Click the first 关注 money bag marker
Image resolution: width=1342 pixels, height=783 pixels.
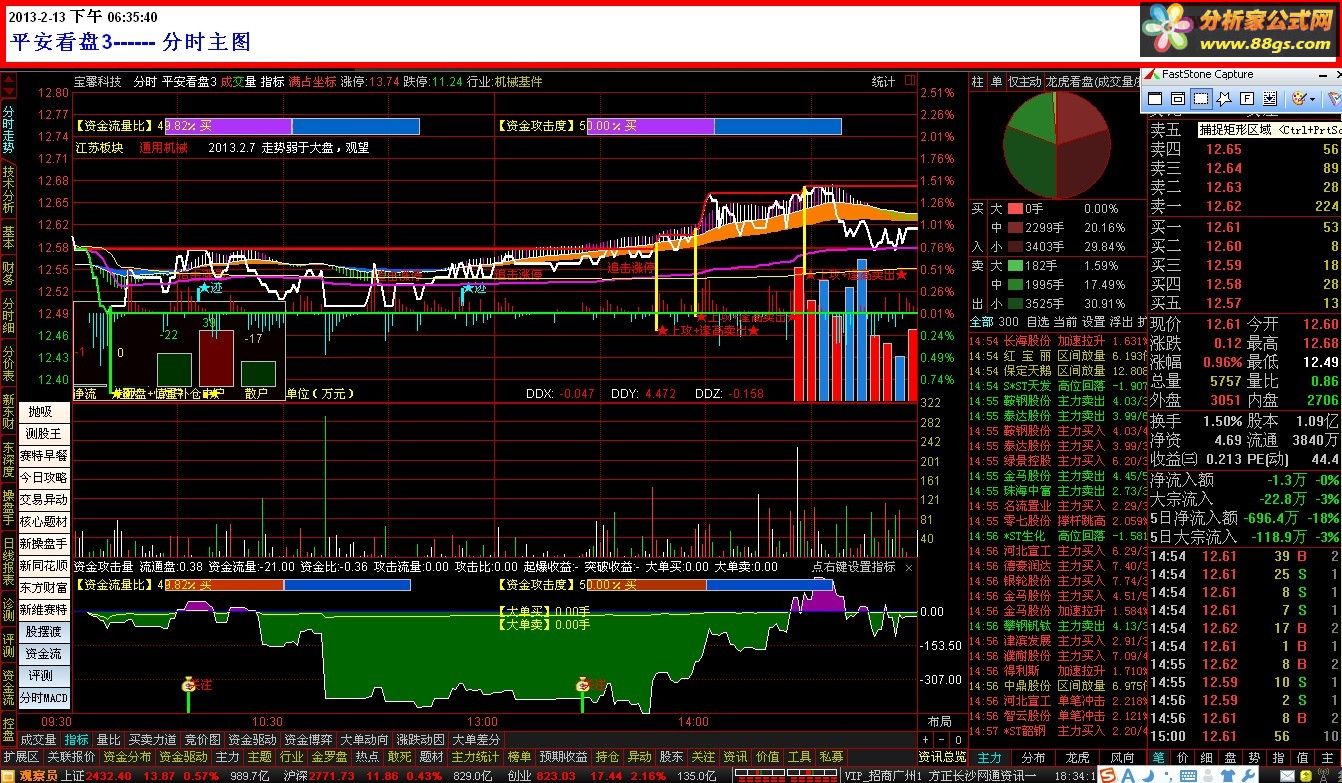(x=189, y=685)
